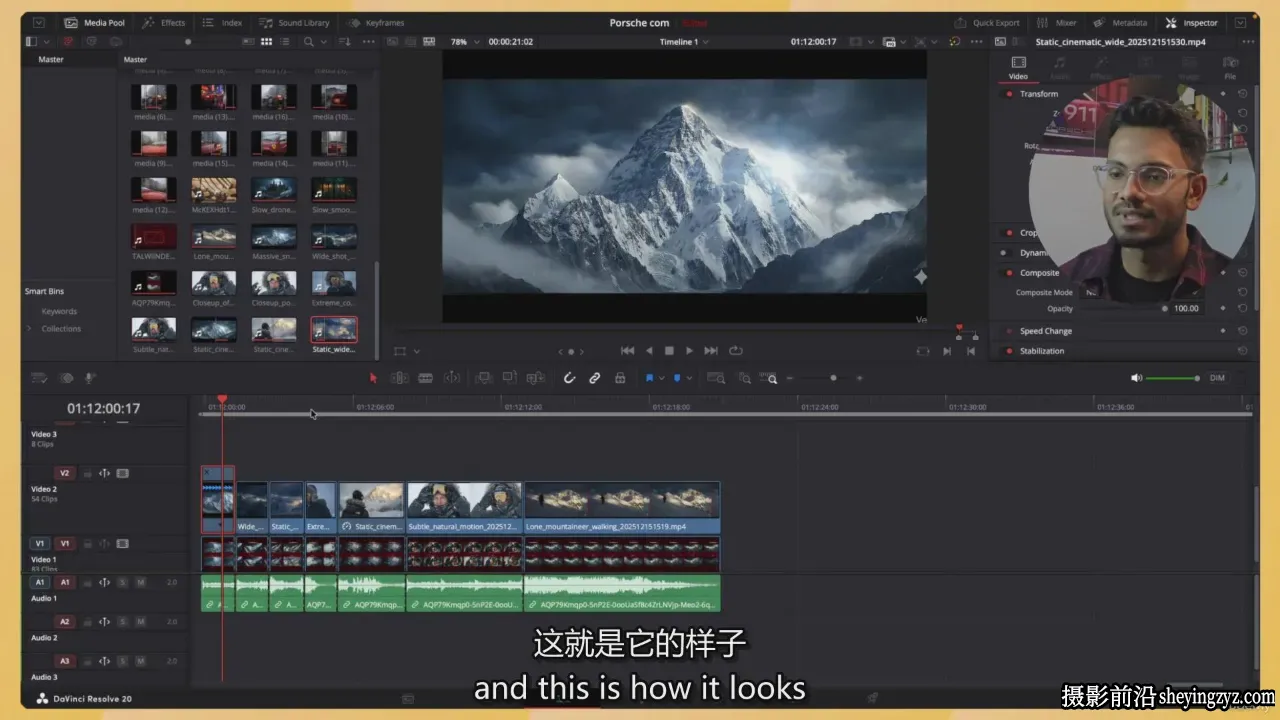Adjust the timeline zoom slider
The image size is (1280, 720).
point(826,378)
